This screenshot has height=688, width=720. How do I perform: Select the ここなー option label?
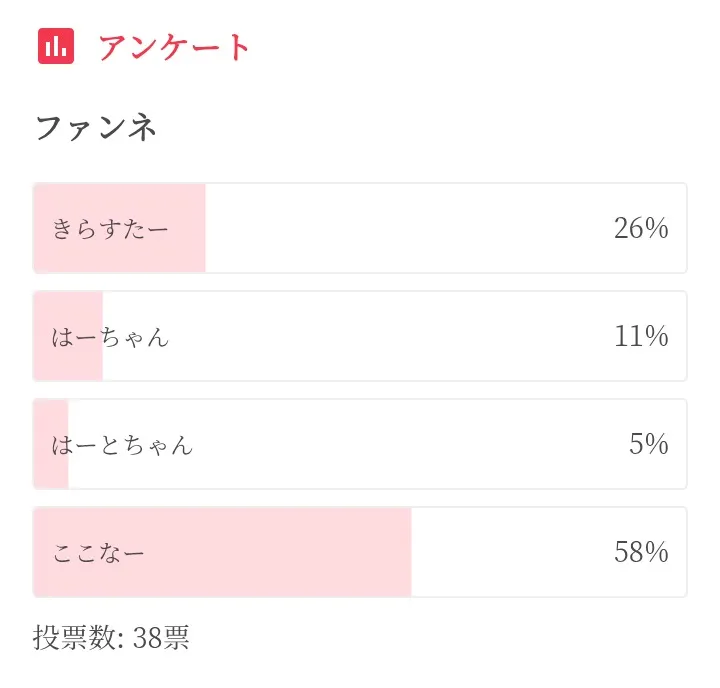point(98,553)
